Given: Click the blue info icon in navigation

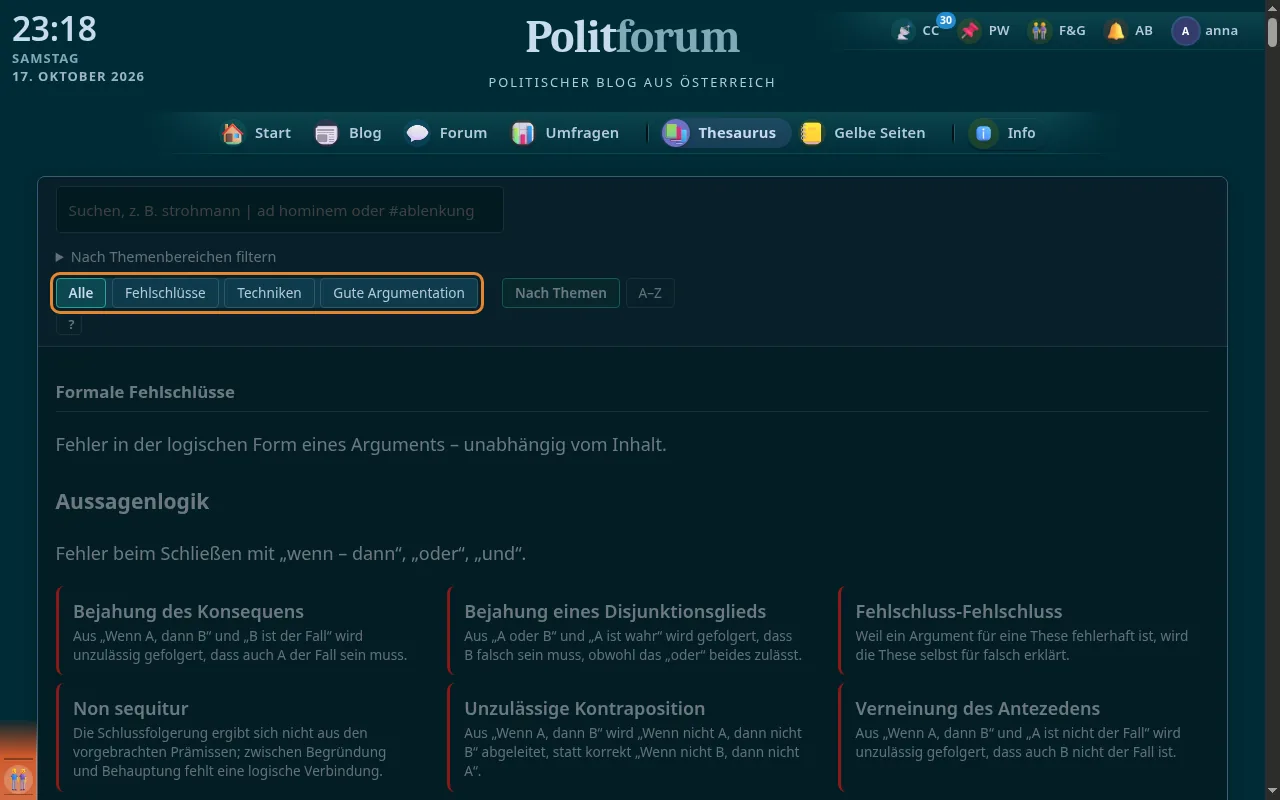Looking at the screenshot, I should click(x=984, y=133).
